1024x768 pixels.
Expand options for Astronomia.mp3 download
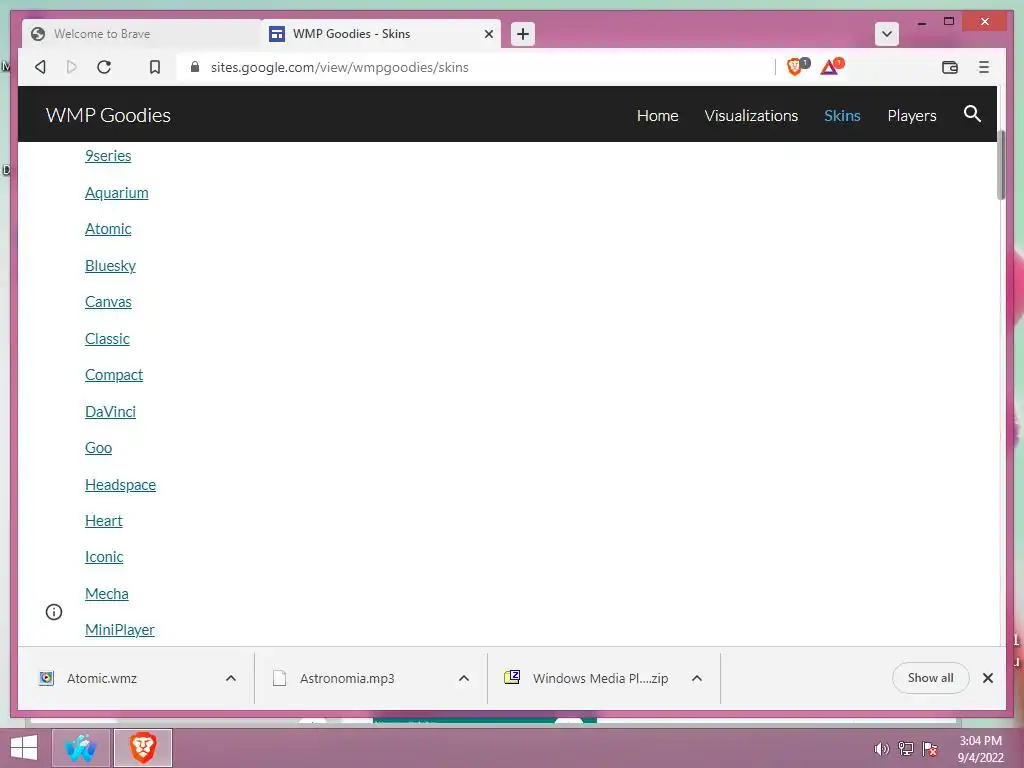click(x=464, y=679)
